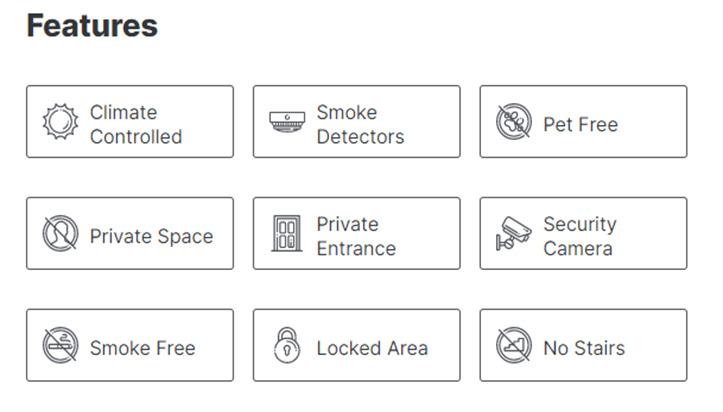723x412 pixels.
Task: Choose the Pet Free text label
Action: click(x=581, y=124)
